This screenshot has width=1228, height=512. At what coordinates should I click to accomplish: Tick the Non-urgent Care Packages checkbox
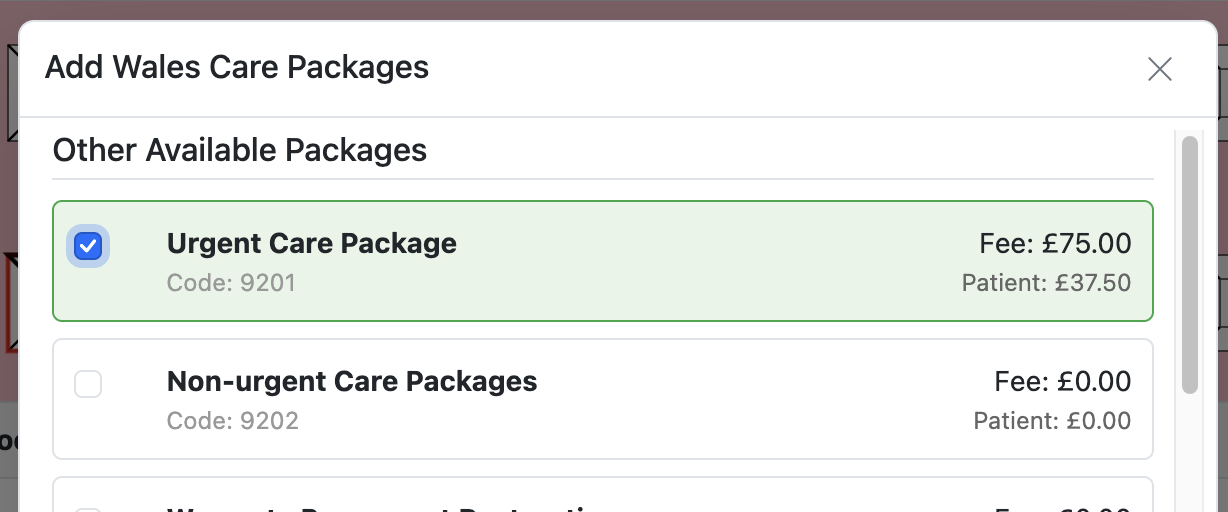pyautogui.click(x=88, y=384)
